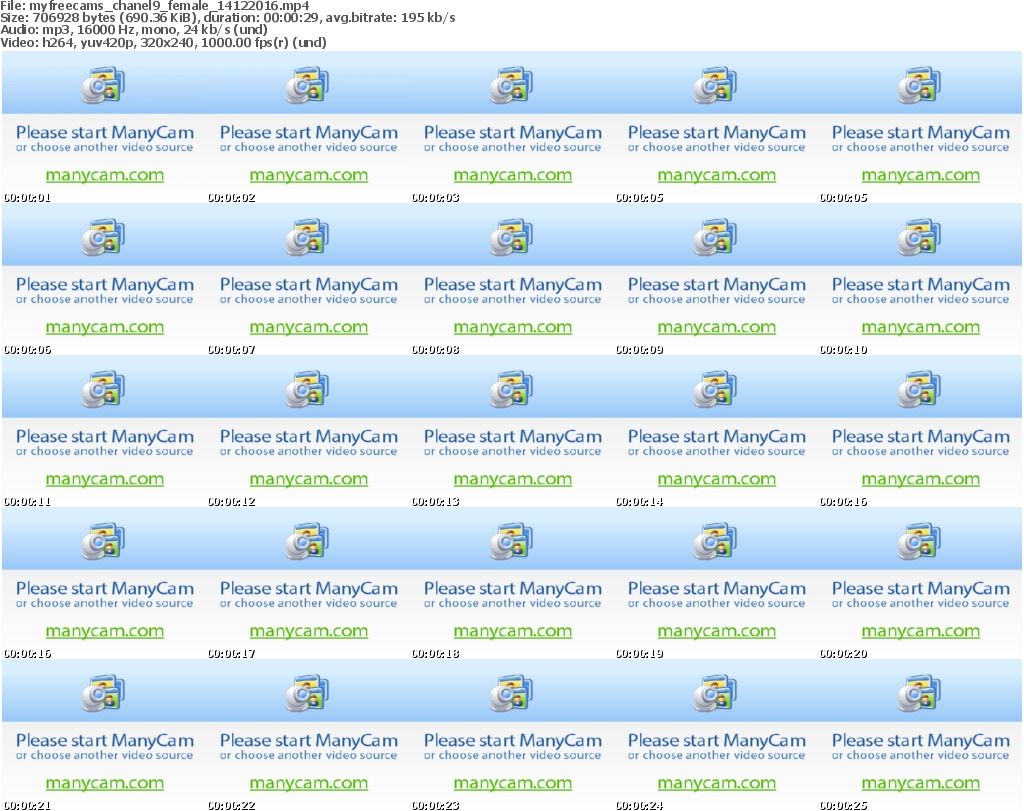Click ManyCam webcam icon in 00:00:22 frame

(307, 693)
